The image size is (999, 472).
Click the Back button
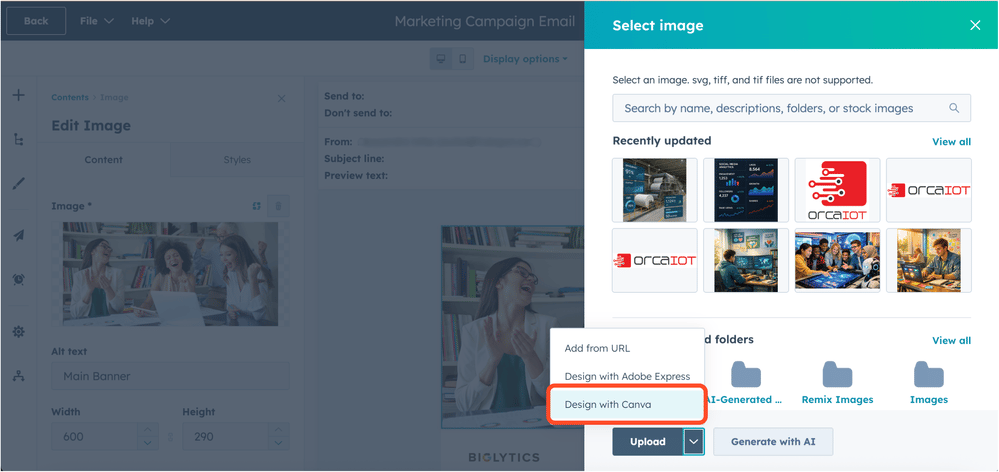click(x=36, y=21)
